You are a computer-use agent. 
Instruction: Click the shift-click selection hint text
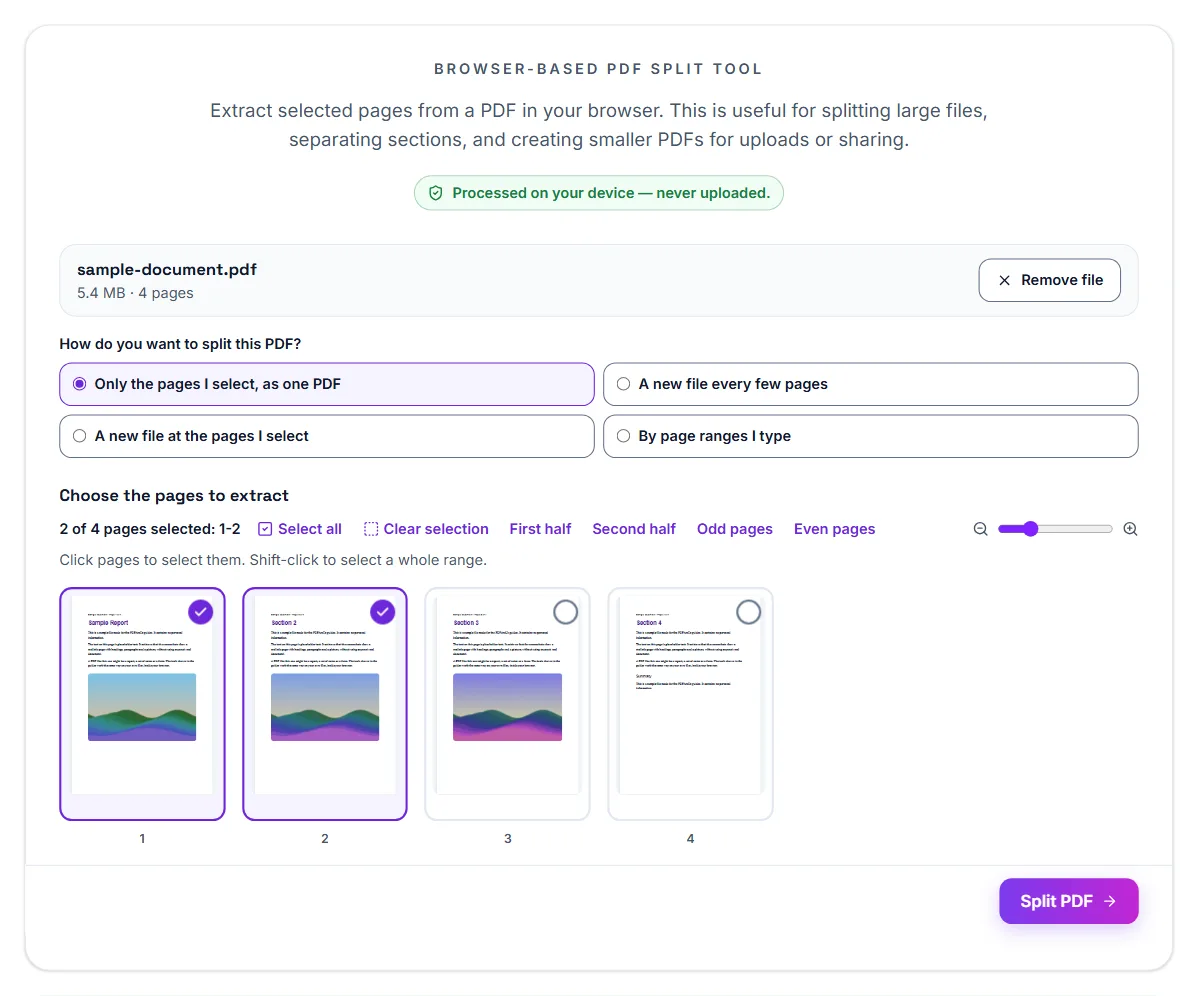273,560
